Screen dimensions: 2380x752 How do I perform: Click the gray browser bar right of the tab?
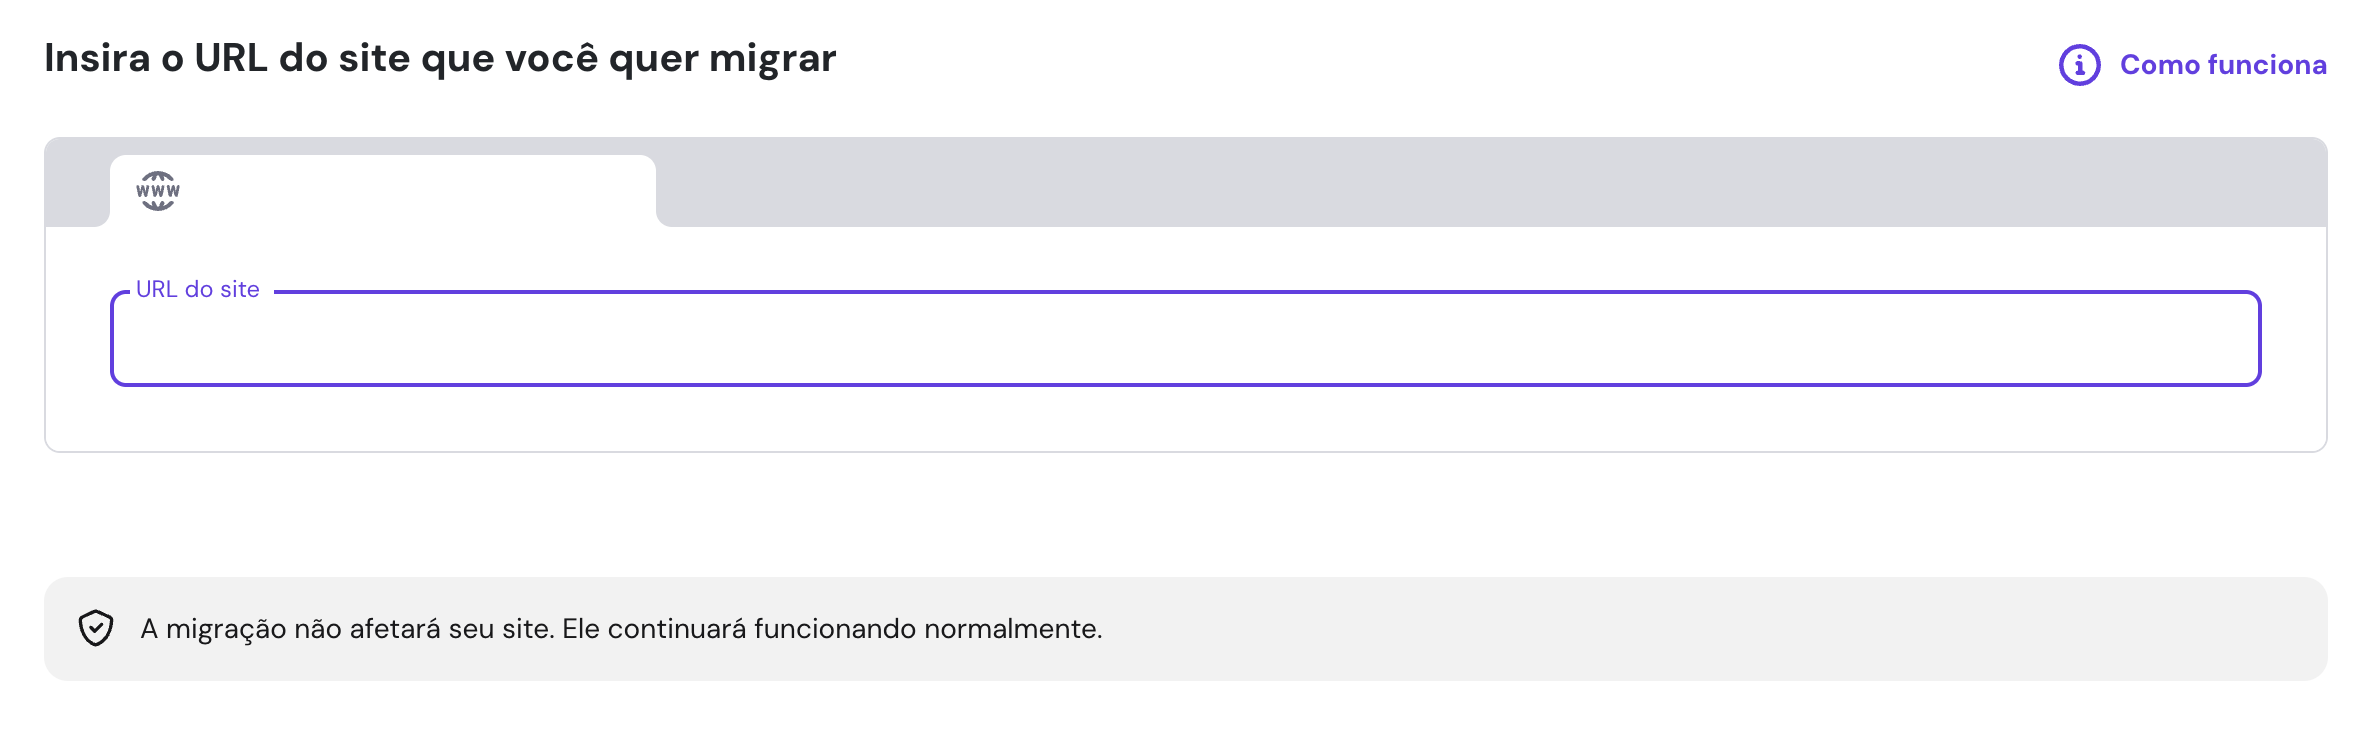[1490, 182]
